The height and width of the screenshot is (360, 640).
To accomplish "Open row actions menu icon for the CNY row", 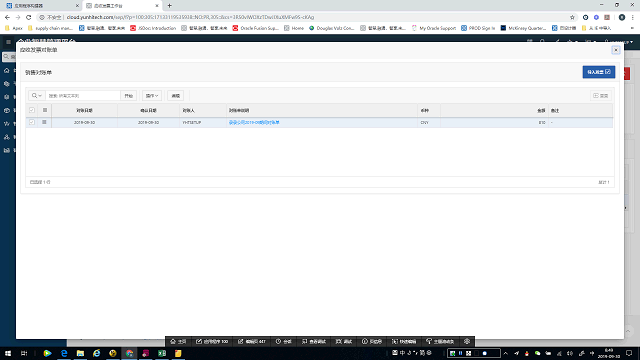I will [x=44, y=122].
